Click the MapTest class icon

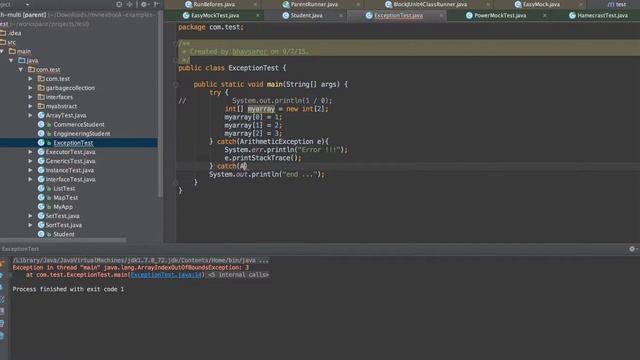tap(41, 197)
